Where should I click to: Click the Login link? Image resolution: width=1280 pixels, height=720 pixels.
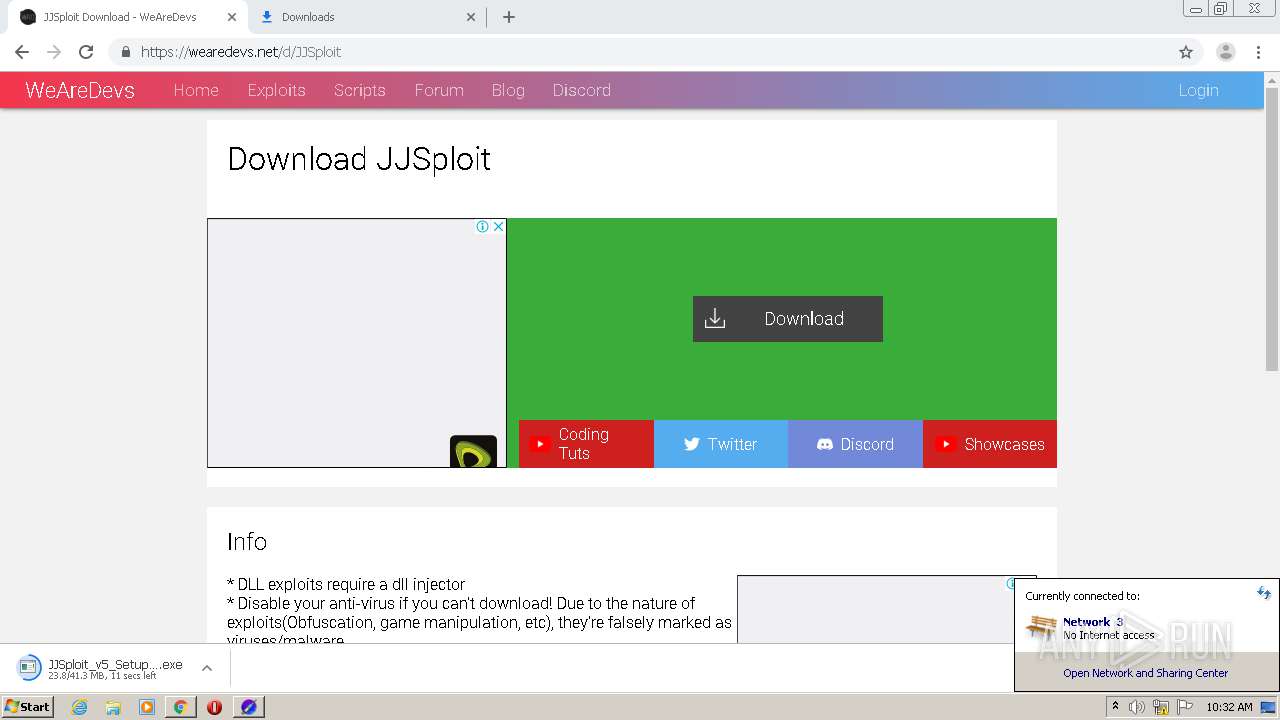click(1198, 90)
